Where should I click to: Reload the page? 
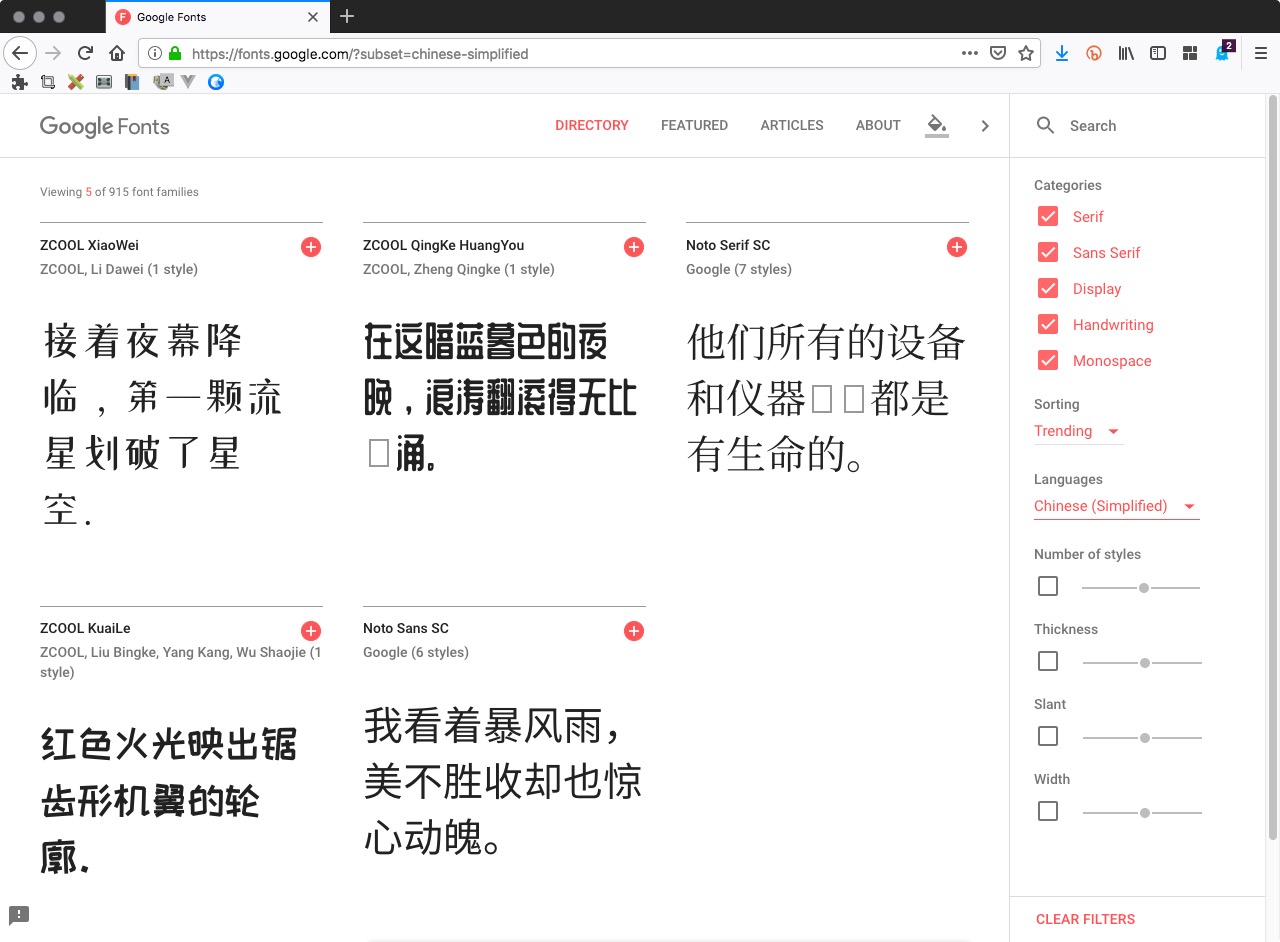click(x=85, y=54)
